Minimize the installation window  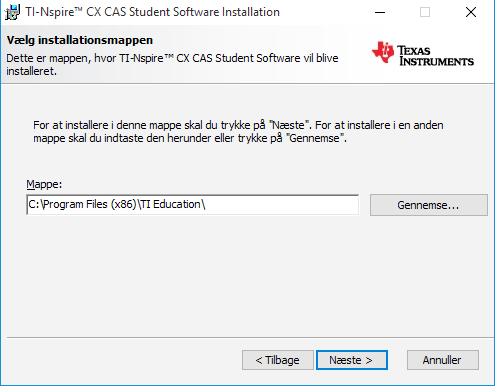tap(380, 12)
